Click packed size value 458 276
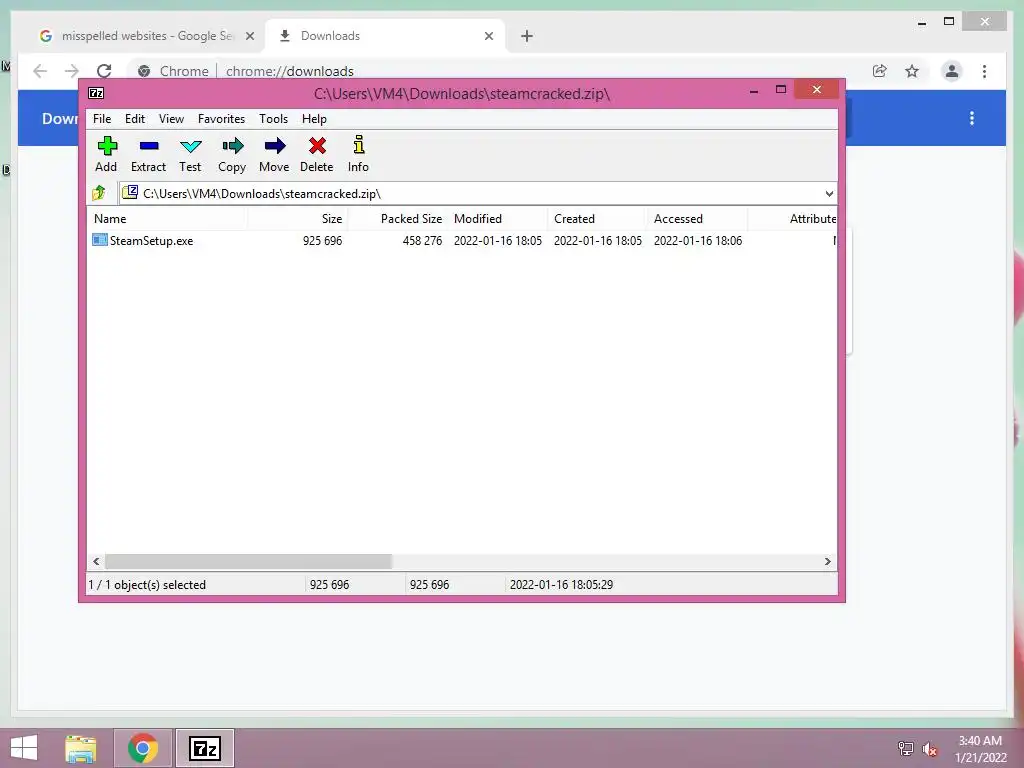This screenshot has height=768, width=1024. click(x=423, y=240)
